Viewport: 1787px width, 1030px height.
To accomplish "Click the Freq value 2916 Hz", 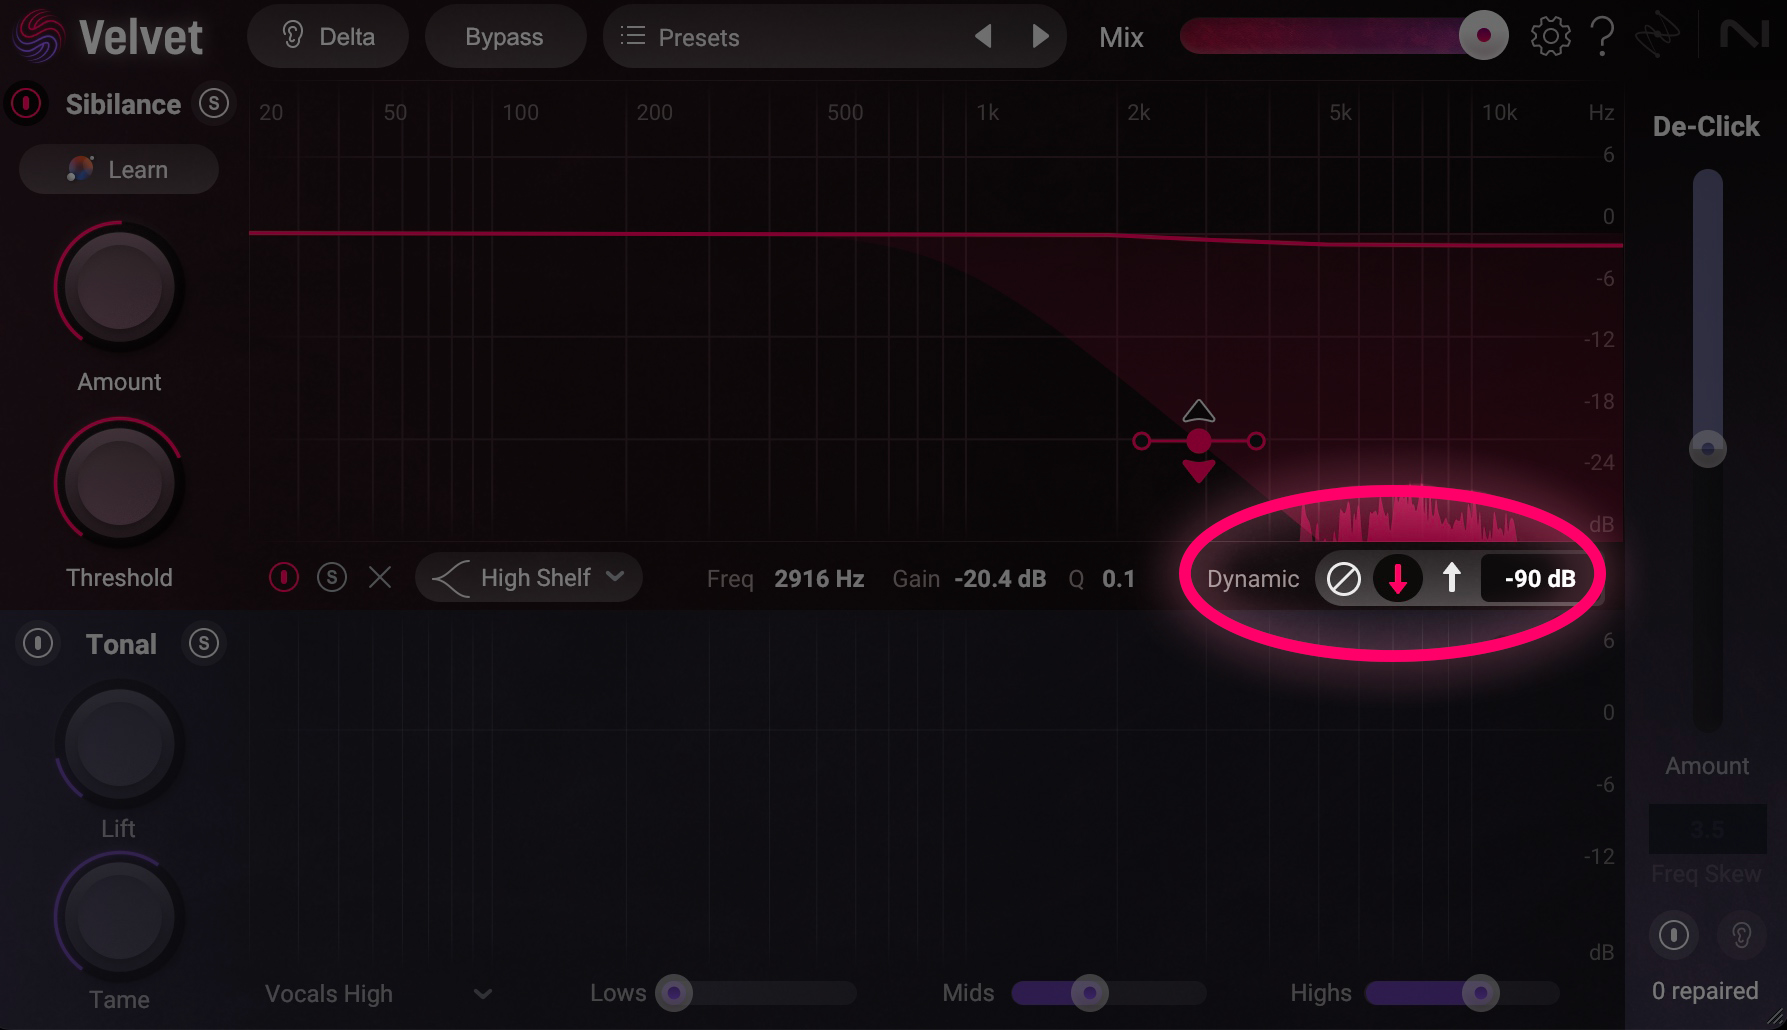I will [819, 578].
